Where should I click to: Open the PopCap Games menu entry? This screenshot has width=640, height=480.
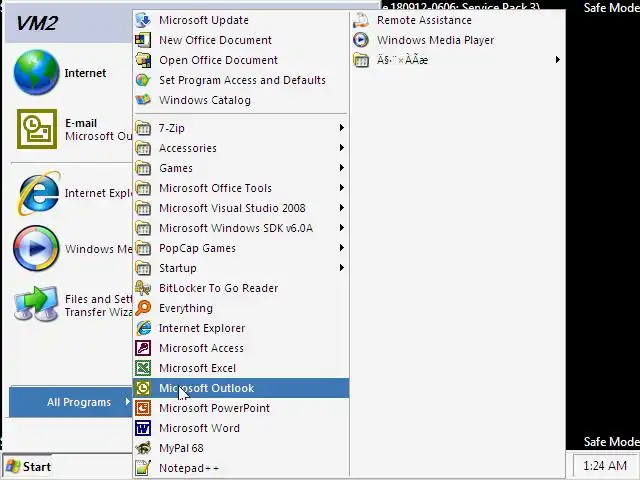pyautogui.click(x=241, y=248)
